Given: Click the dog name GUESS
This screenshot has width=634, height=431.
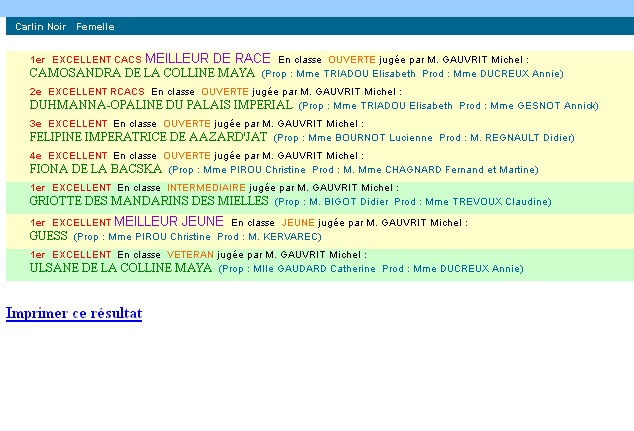Looking at the screenshot, I should click(x=49, y=236).
